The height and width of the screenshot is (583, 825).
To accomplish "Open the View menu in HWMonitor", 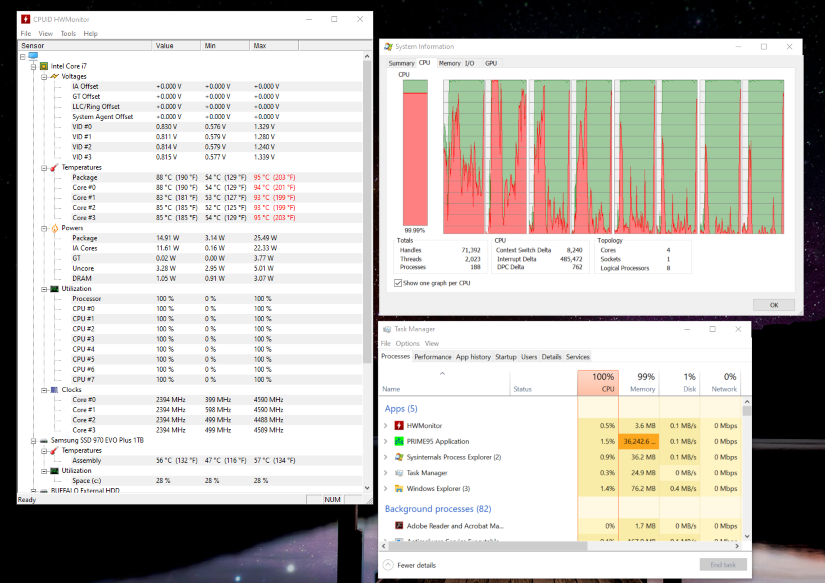I will tap(46, 34).
